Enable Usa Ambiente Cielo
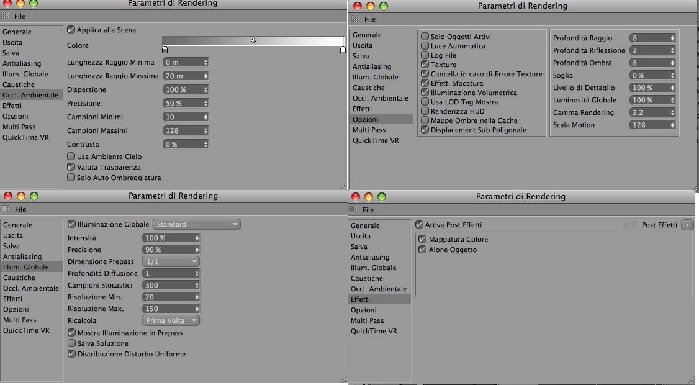 71,156
